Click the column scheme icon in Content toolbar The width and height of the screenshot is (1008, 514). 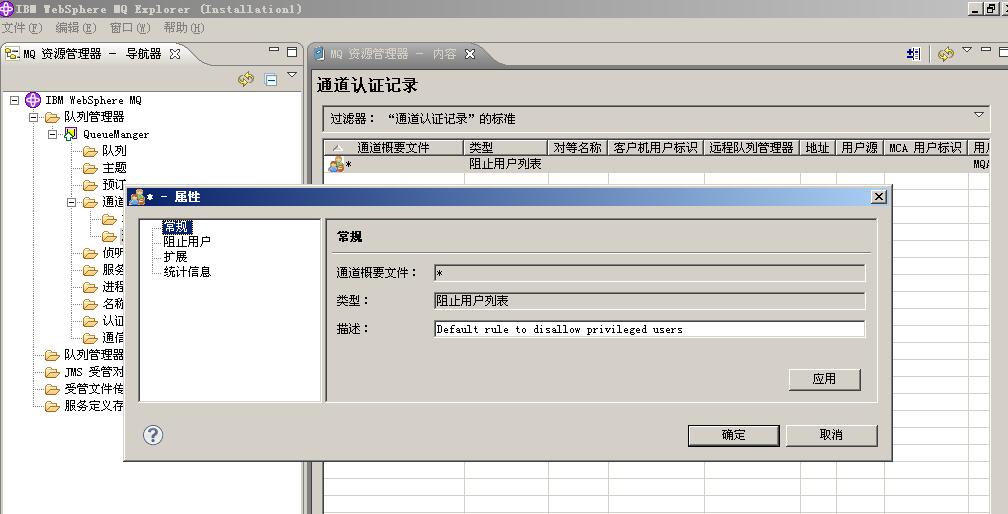click(914, 54)
